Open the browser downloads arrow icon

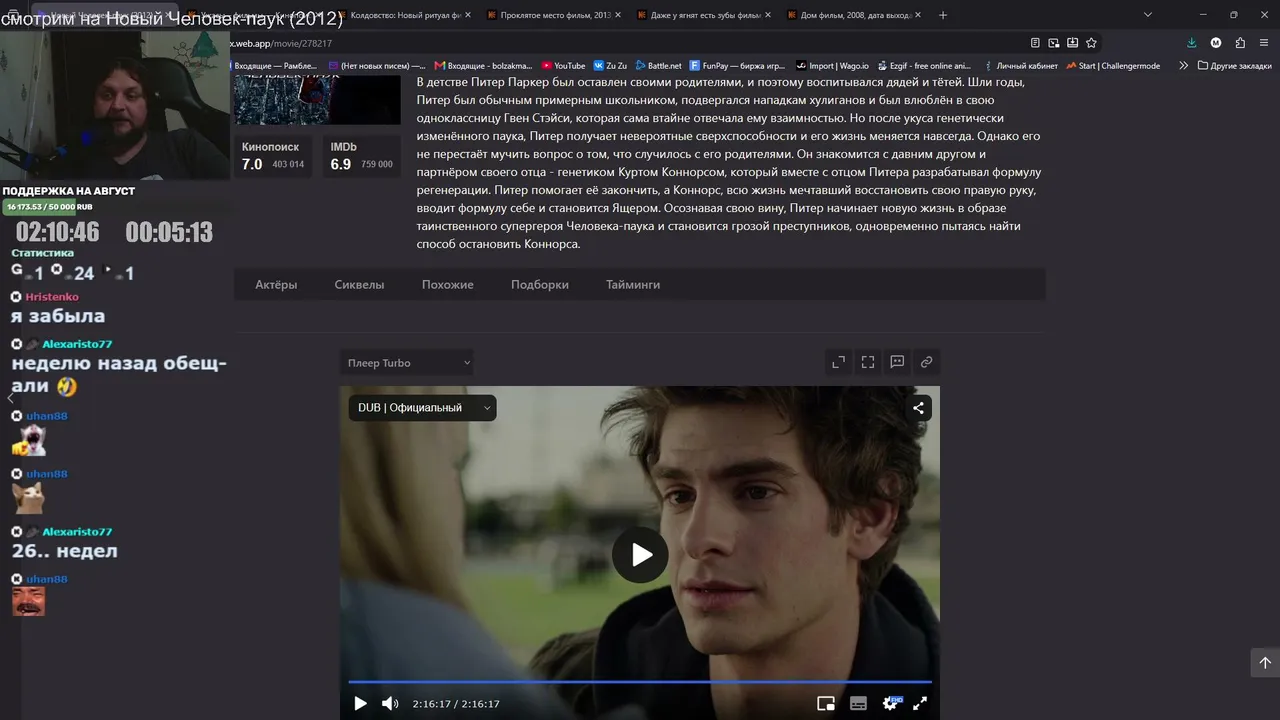tap(1191, 43)
